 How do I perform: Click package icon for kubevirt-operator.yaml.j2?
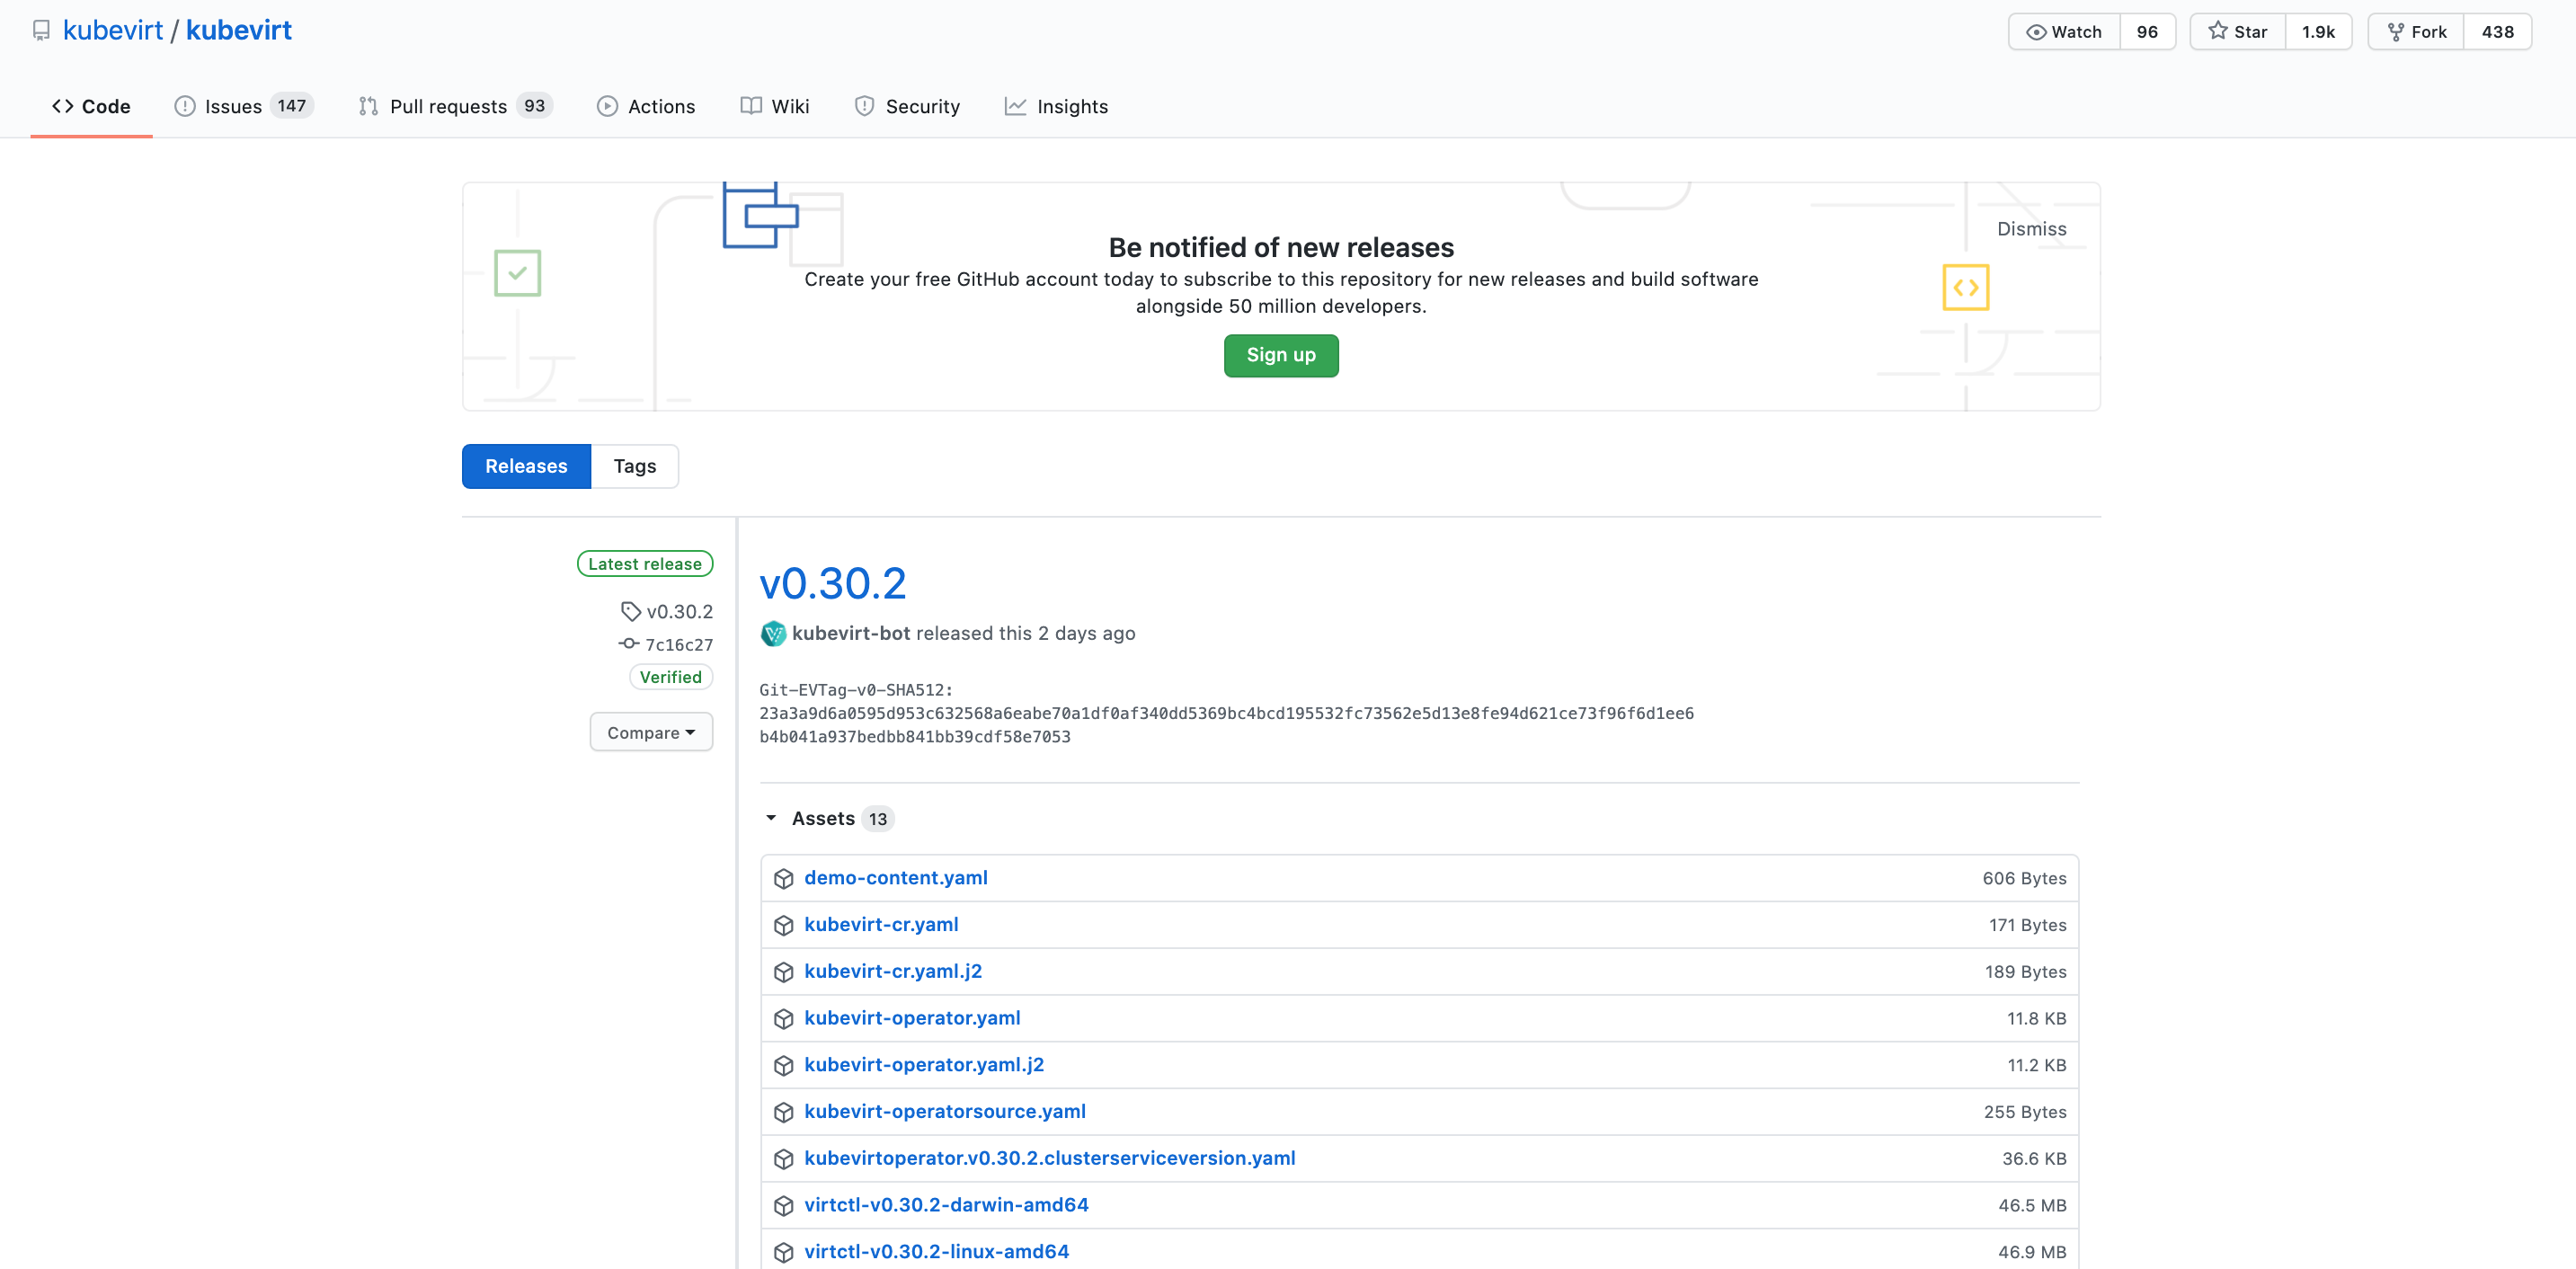[x=784, y=1065]
